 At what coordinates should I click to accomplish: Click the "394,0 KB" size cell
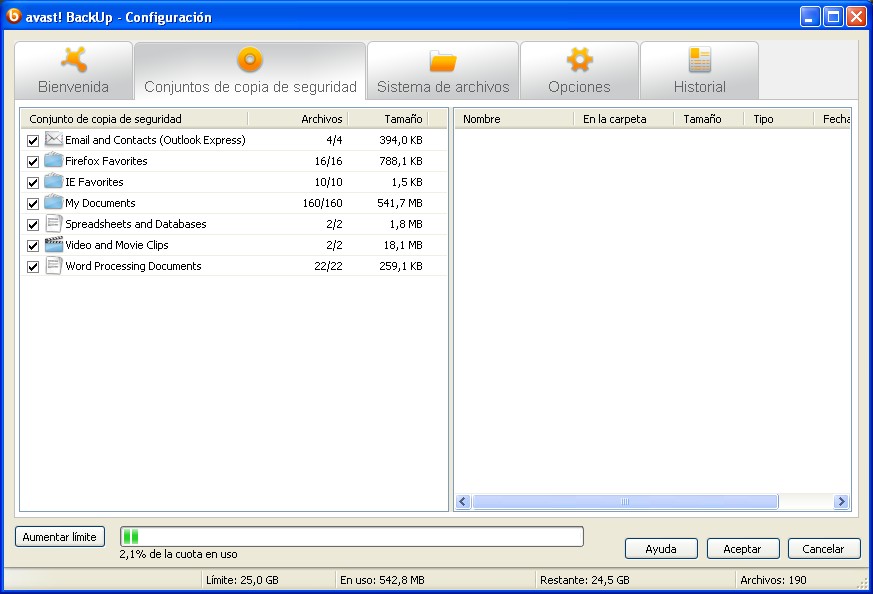(401, 140)
